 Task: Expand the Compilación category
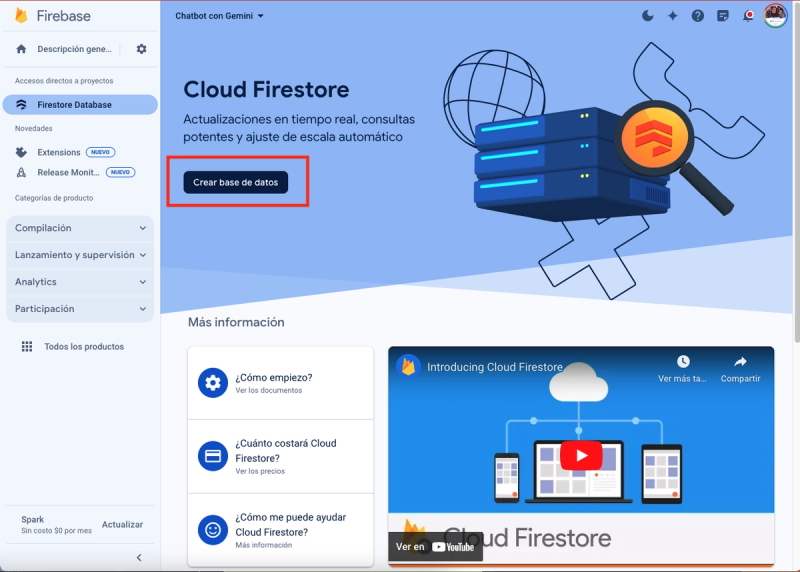80,228
